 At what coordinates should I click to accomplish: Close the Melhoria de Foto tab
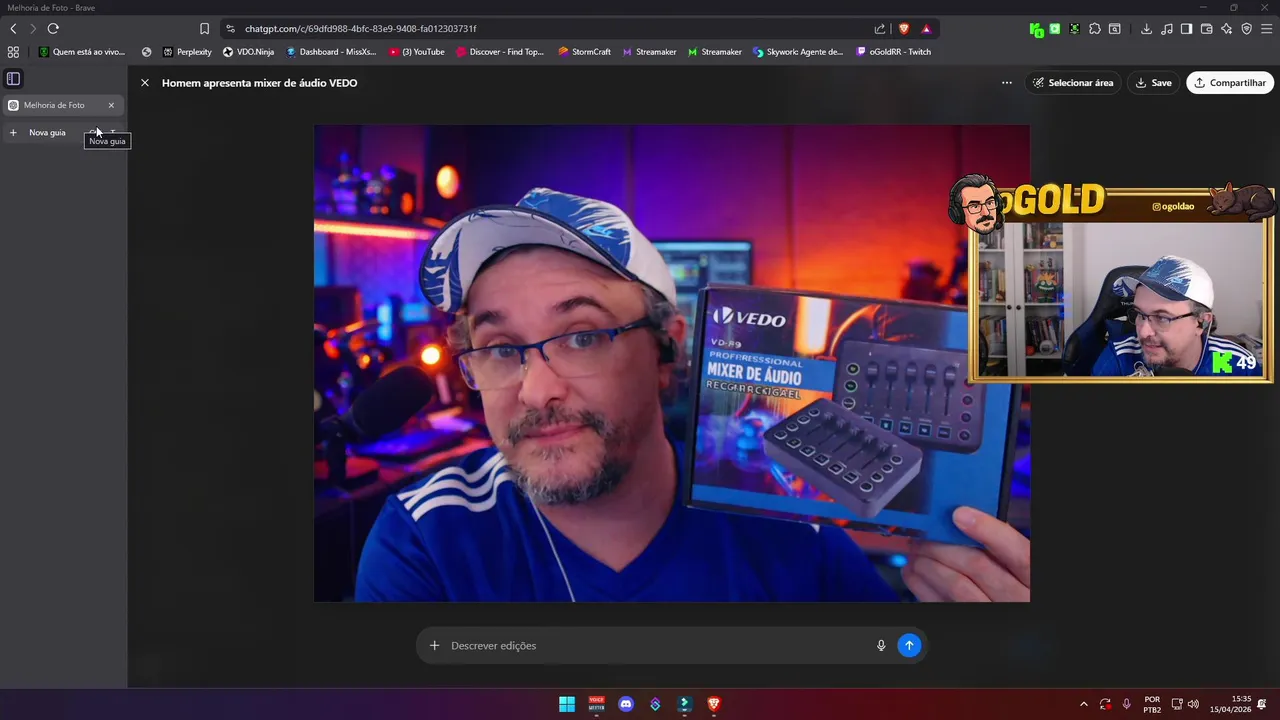[x=111, y=105]
